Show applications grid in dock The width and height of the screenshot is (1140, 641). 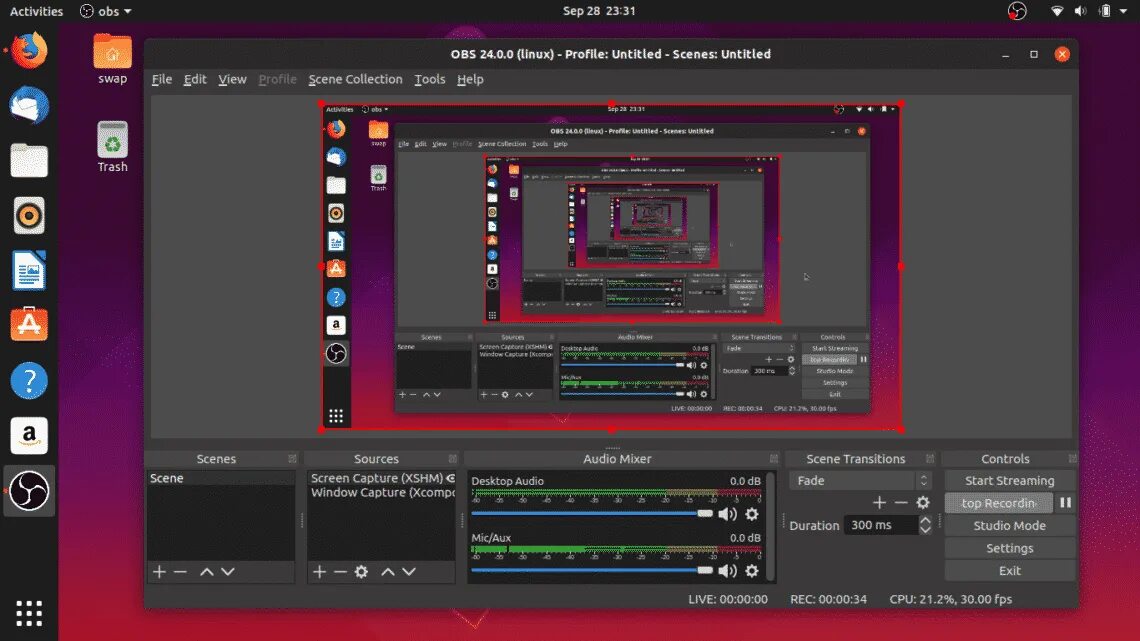point(29,613)
